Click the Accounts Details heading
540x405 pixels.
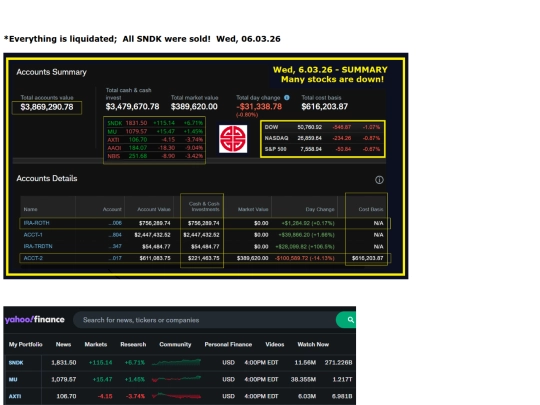click(x=47, y=178)
